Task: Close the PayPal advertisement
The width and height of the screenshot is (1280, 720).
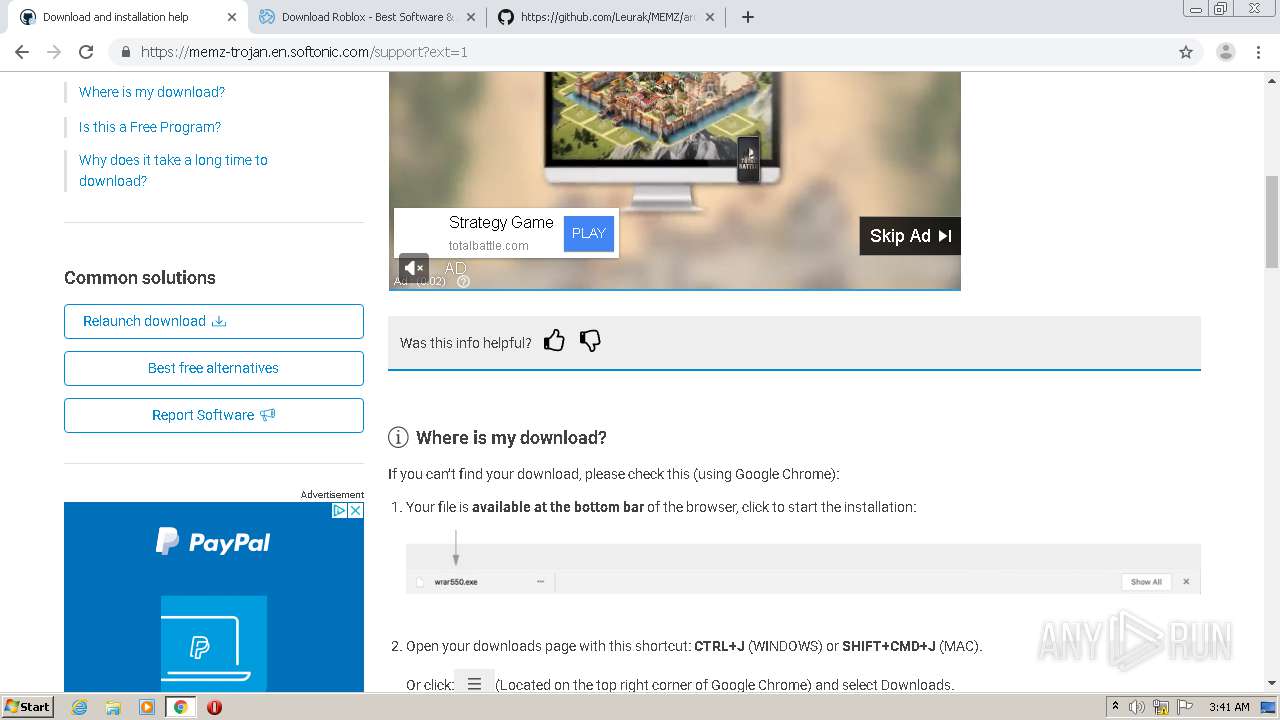Action: pyautogui.click(x=355, y=510)
